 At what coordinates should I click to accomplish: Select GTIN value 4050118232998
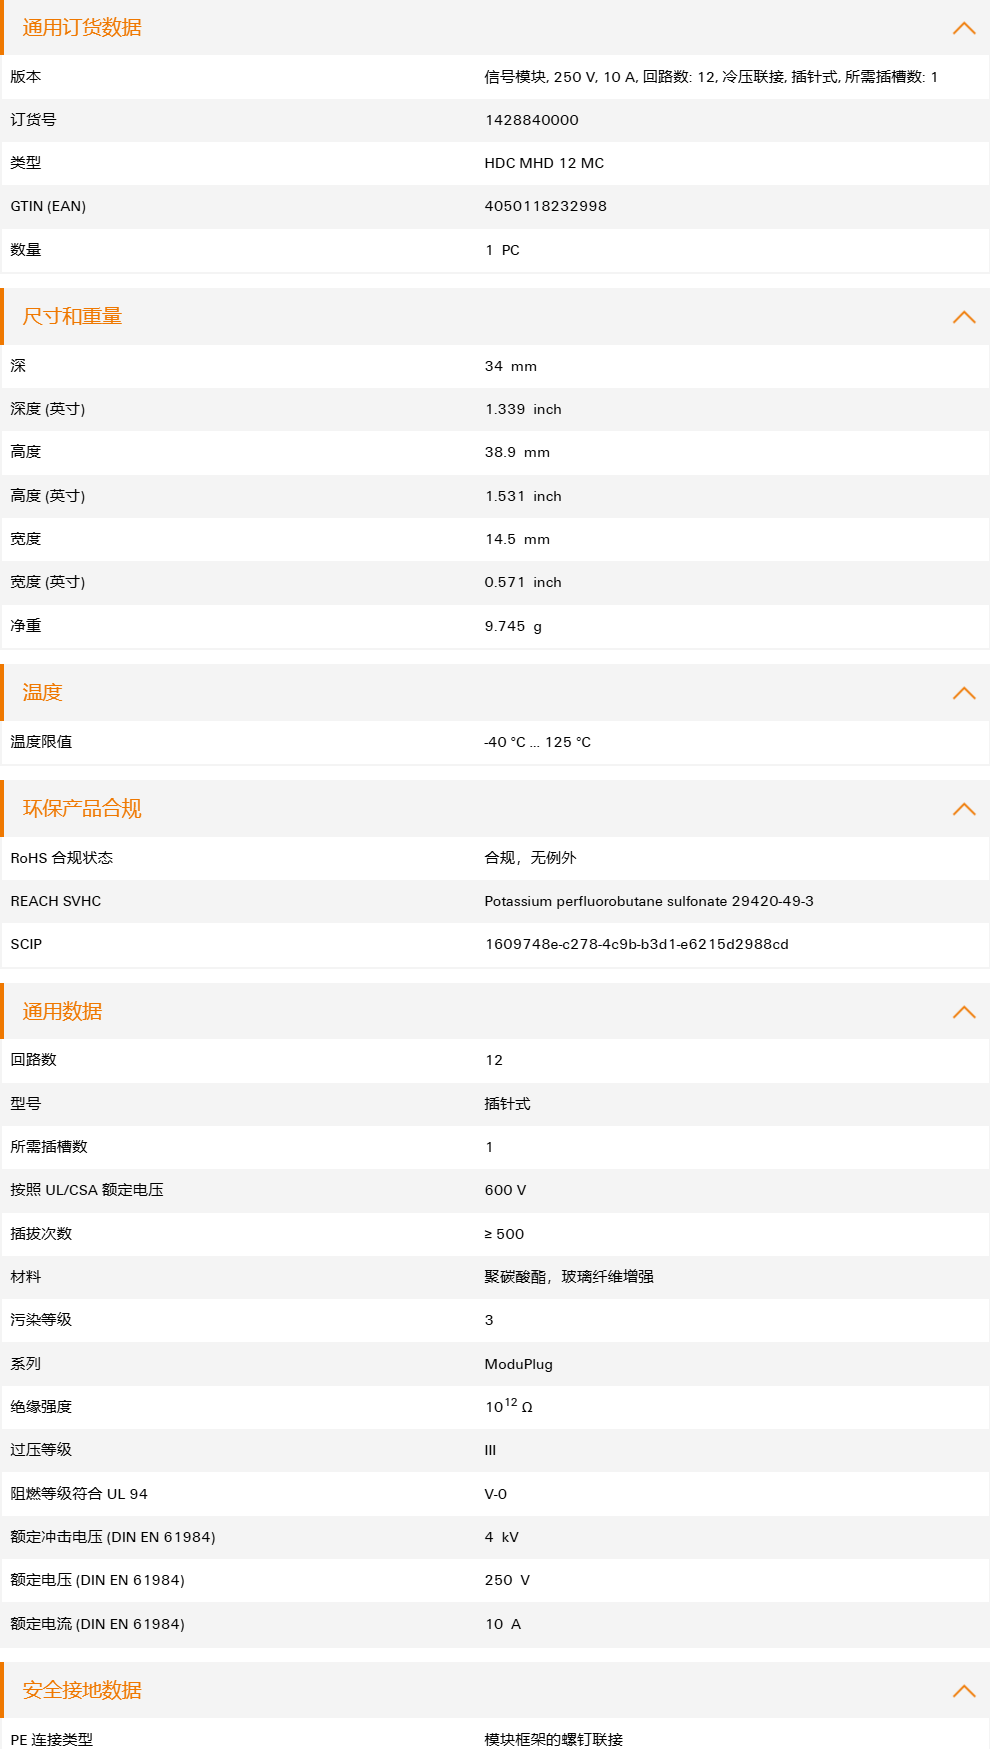(x=546, y=206)
